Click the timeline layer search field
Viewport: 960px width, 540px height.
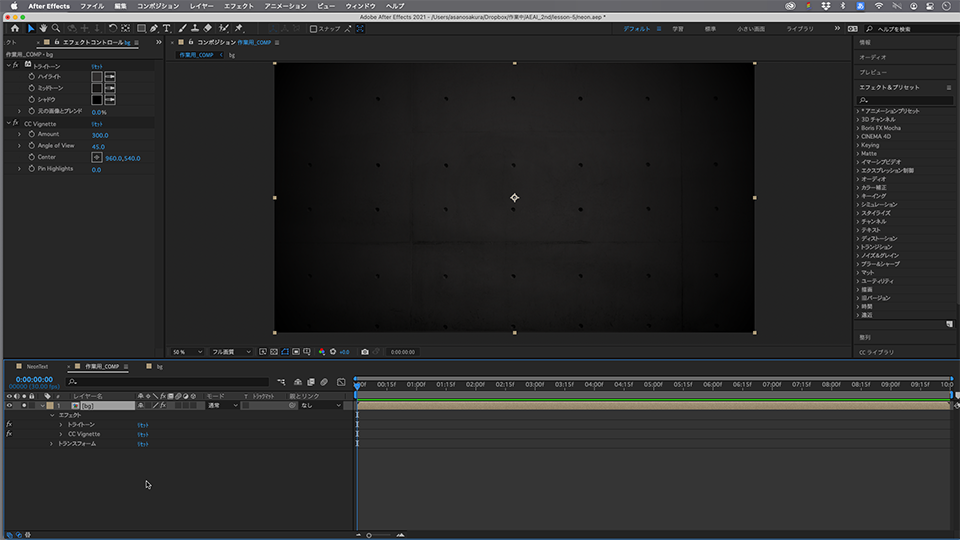pyautogui.click(x=170, y=382)
